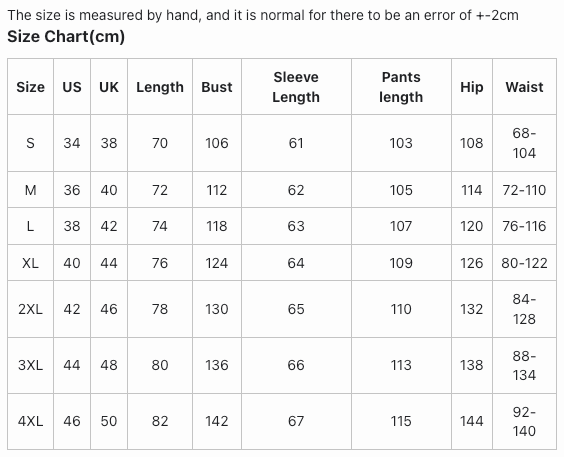Screen dimensions: 564x457
Task: Click the Bust column header
Action: 217,87
